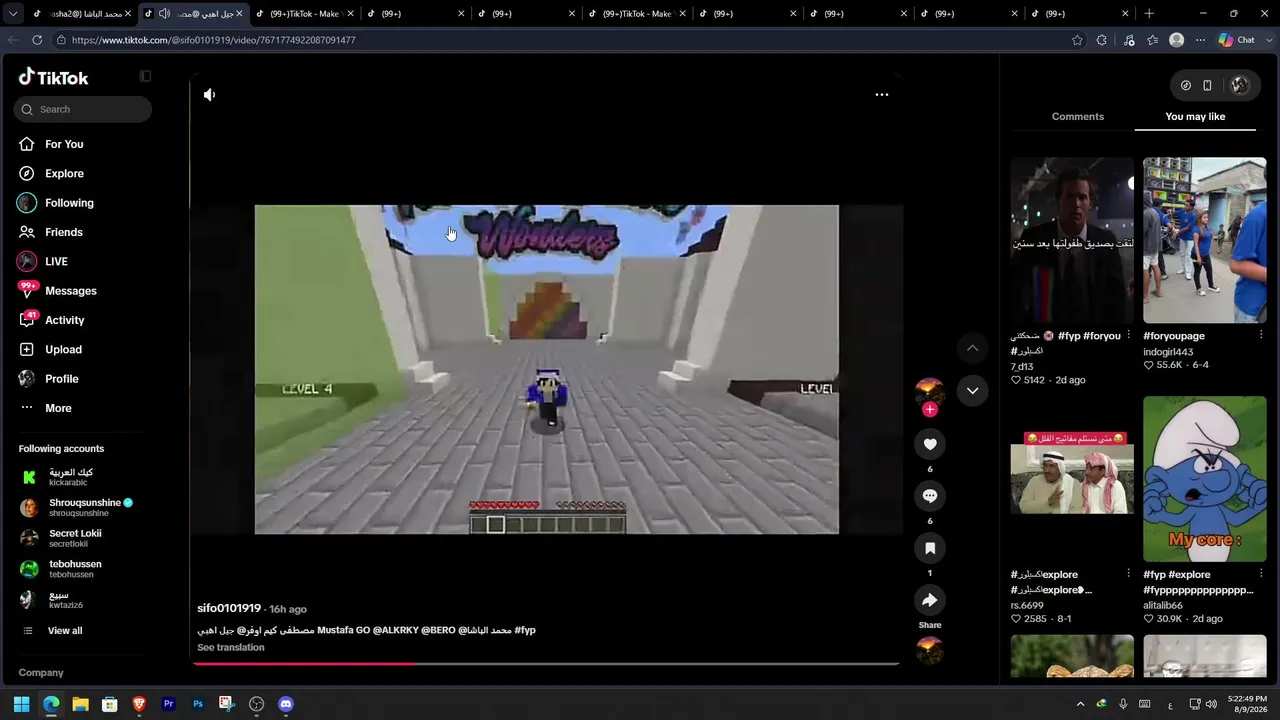
Task: Open the sifo0101919 username link
Action: click(x=229, y=608)
